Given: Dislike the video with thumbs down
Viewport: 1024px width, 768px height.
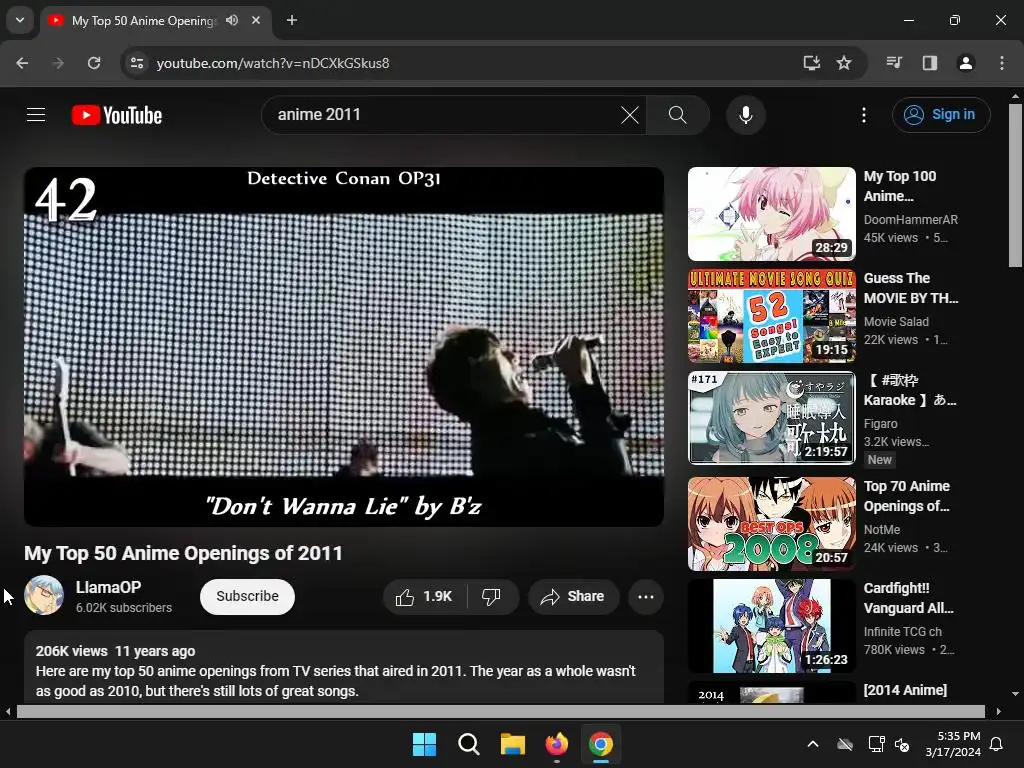Looking at the screenshot, I should (x=492, y=596).
